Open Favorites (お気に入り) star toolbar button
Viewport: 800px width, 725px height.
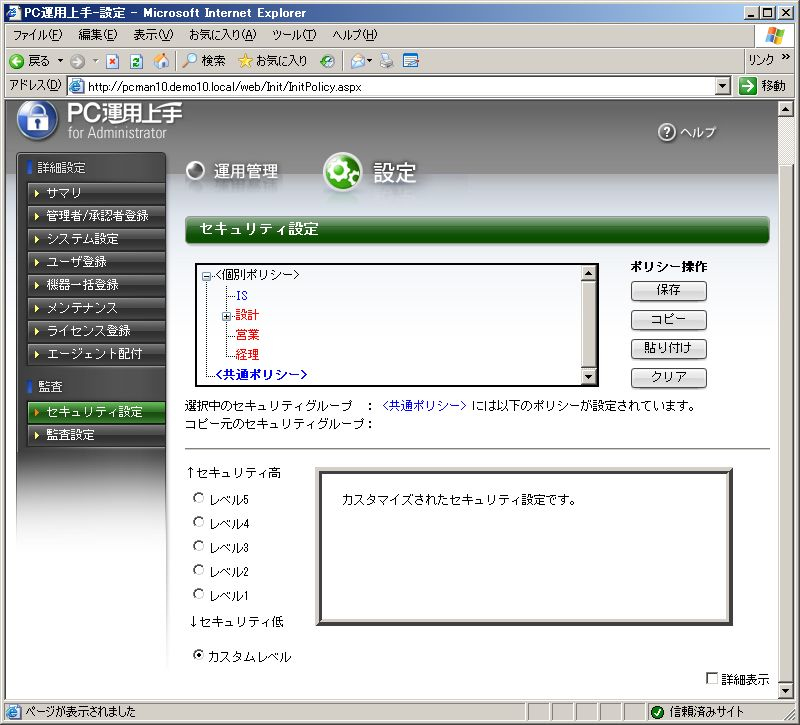tap(272, 61)
